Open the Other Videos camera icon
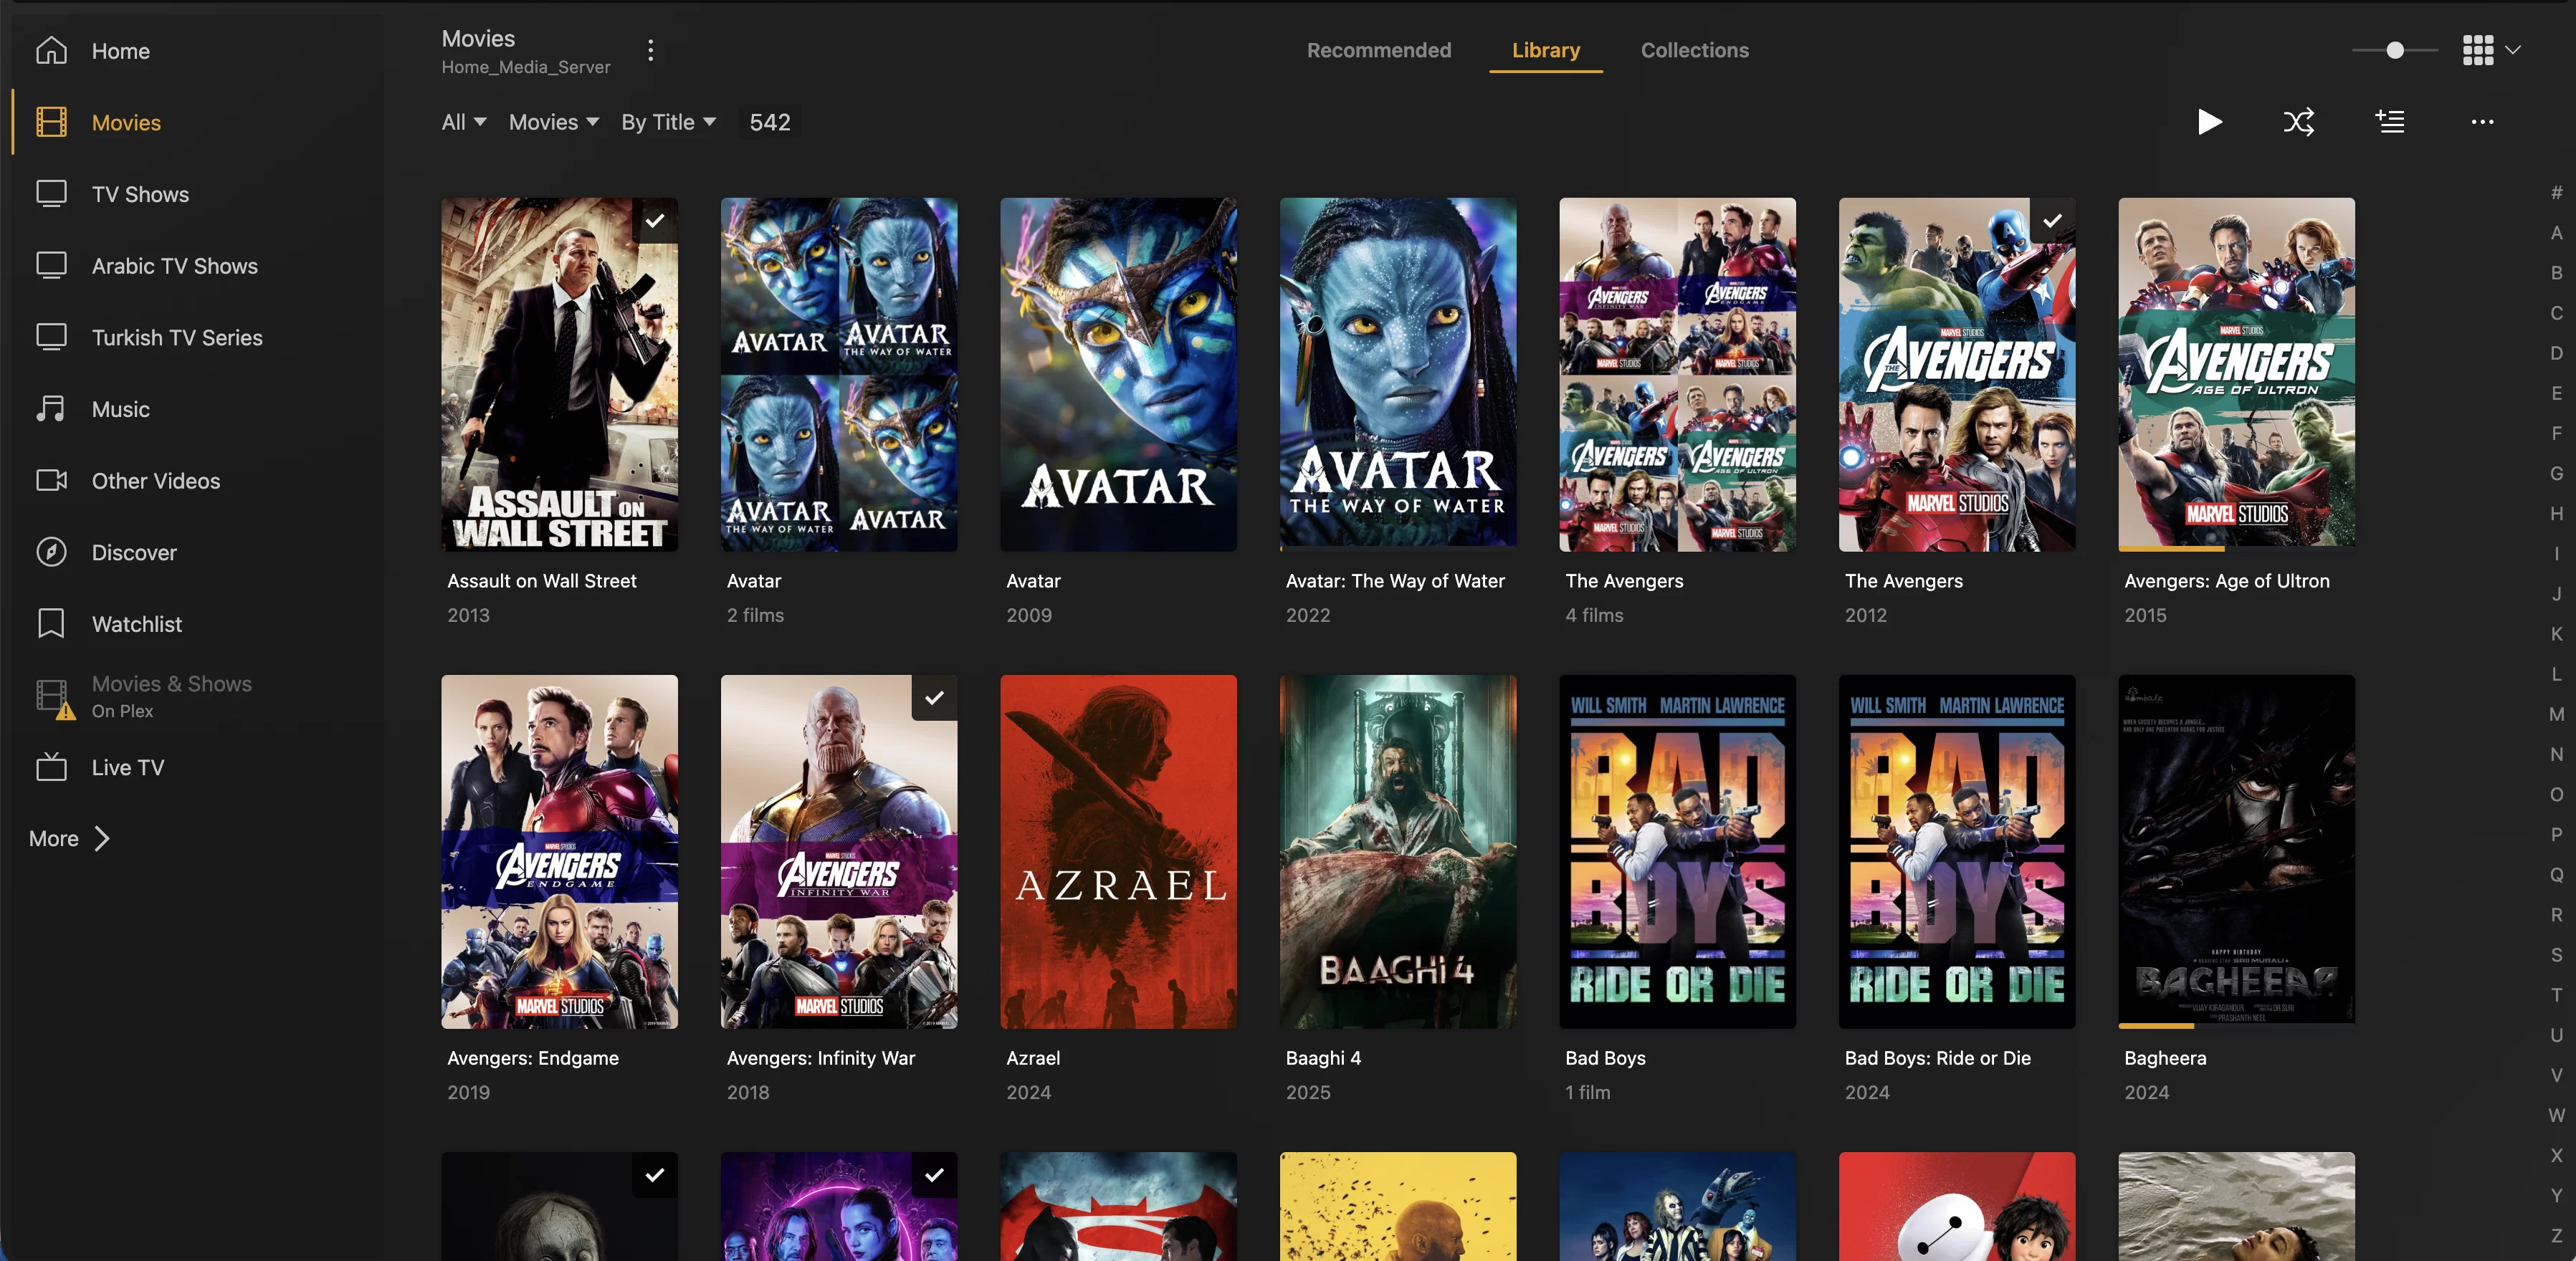Viewport: 2576px width, 1261px height. click(x=51, y=480)
